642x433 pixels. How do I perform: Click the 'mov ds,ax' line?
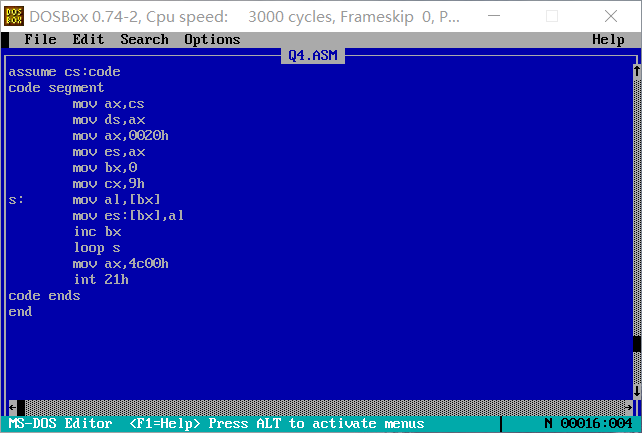pos(109,120)
